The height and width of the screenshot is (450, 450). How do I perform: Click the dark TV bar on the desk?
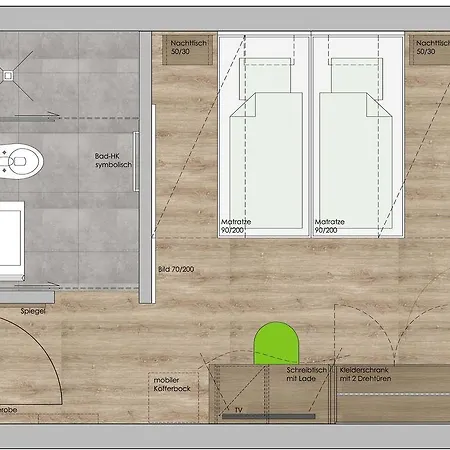click(x=268, y=416)
